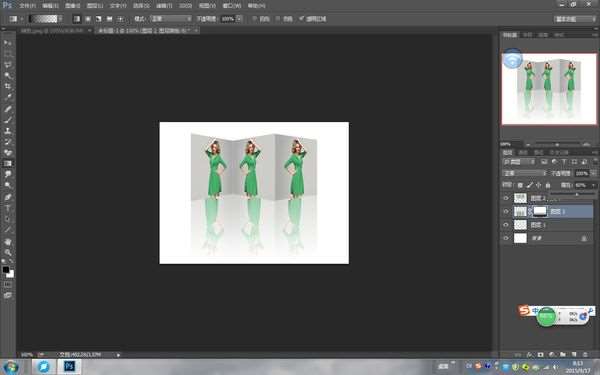Screen dimensions: 600x375
Task: Open the gradient picker dropdown arrow
Action: click(x=60, y=19)
